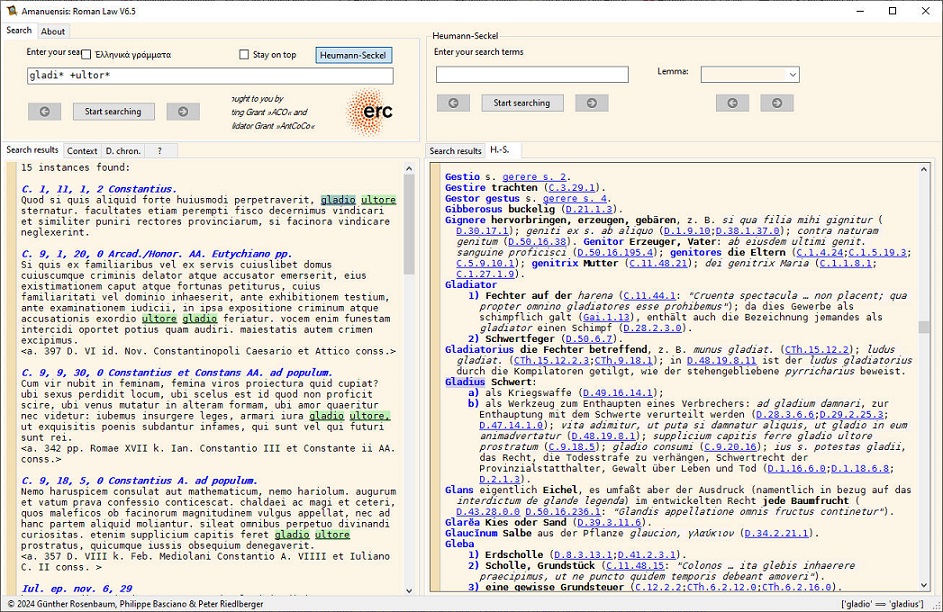Click scroll down arrow in H.-S. panel
This screenshot has width=943, height=612.
[924, 586]
